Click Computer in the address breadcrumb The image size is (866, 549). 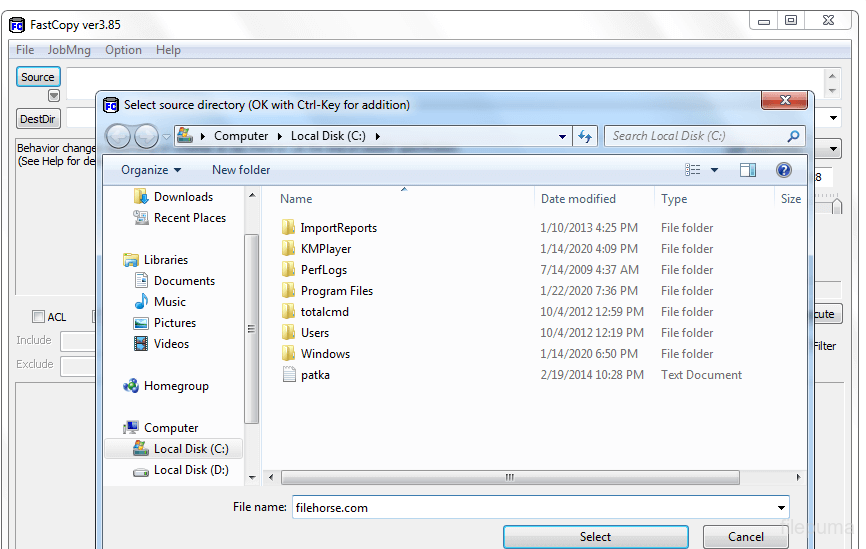[241, 136]
